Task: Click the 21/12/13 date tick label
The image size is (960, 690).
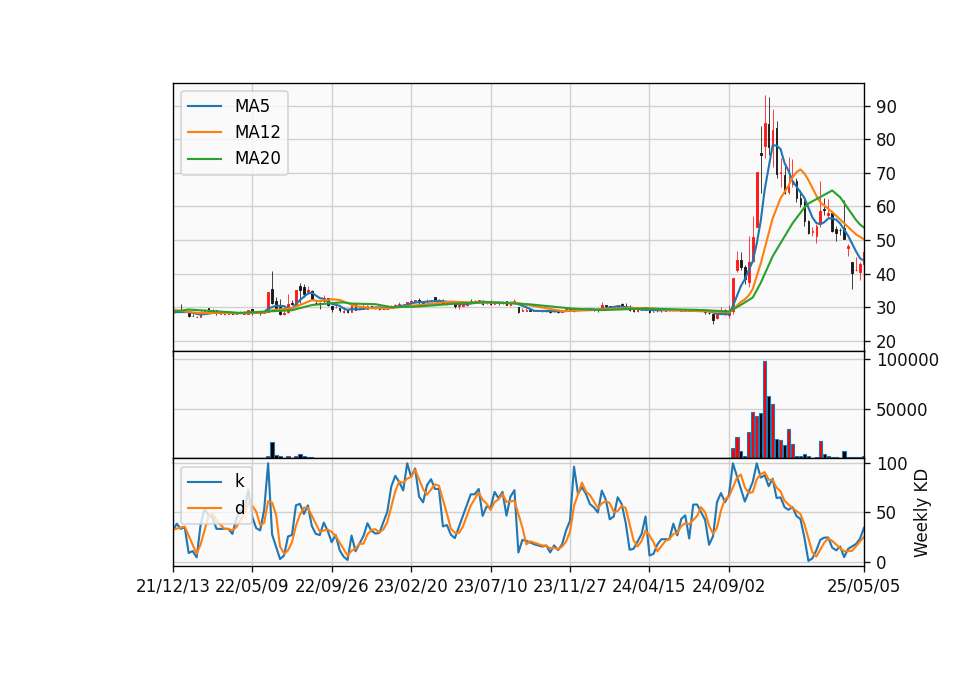Action: pyautogui.click(x=173, y=586)
